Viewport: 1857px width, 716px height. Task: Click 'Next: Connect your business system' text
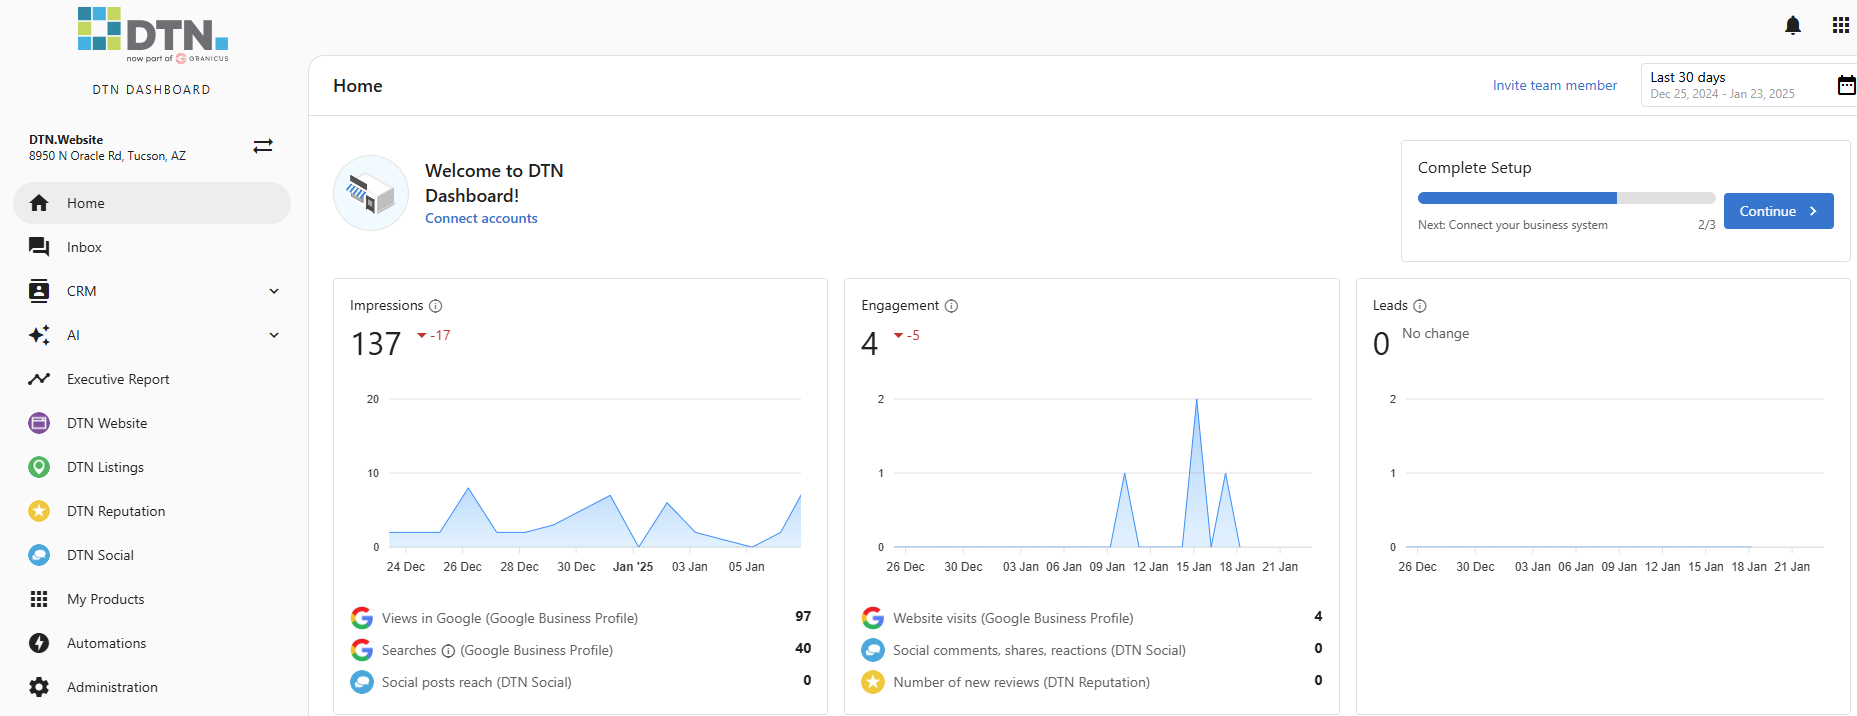coord(1512,225)
